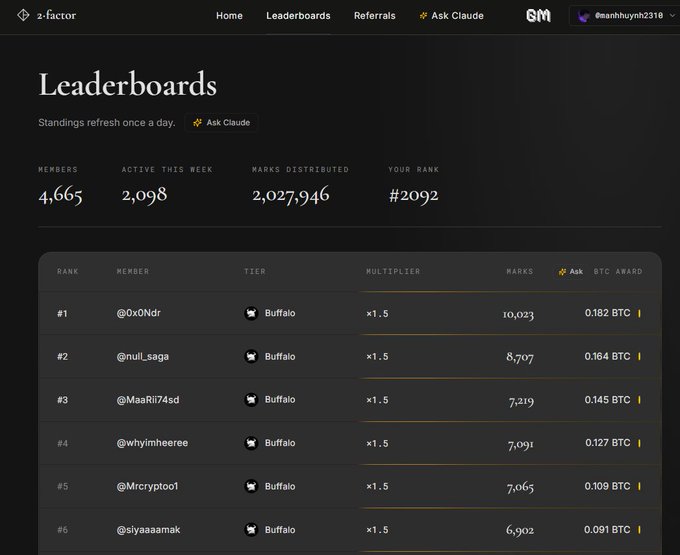
Task: Open member @siyaaaamak
Action: [x=148, y=529]
